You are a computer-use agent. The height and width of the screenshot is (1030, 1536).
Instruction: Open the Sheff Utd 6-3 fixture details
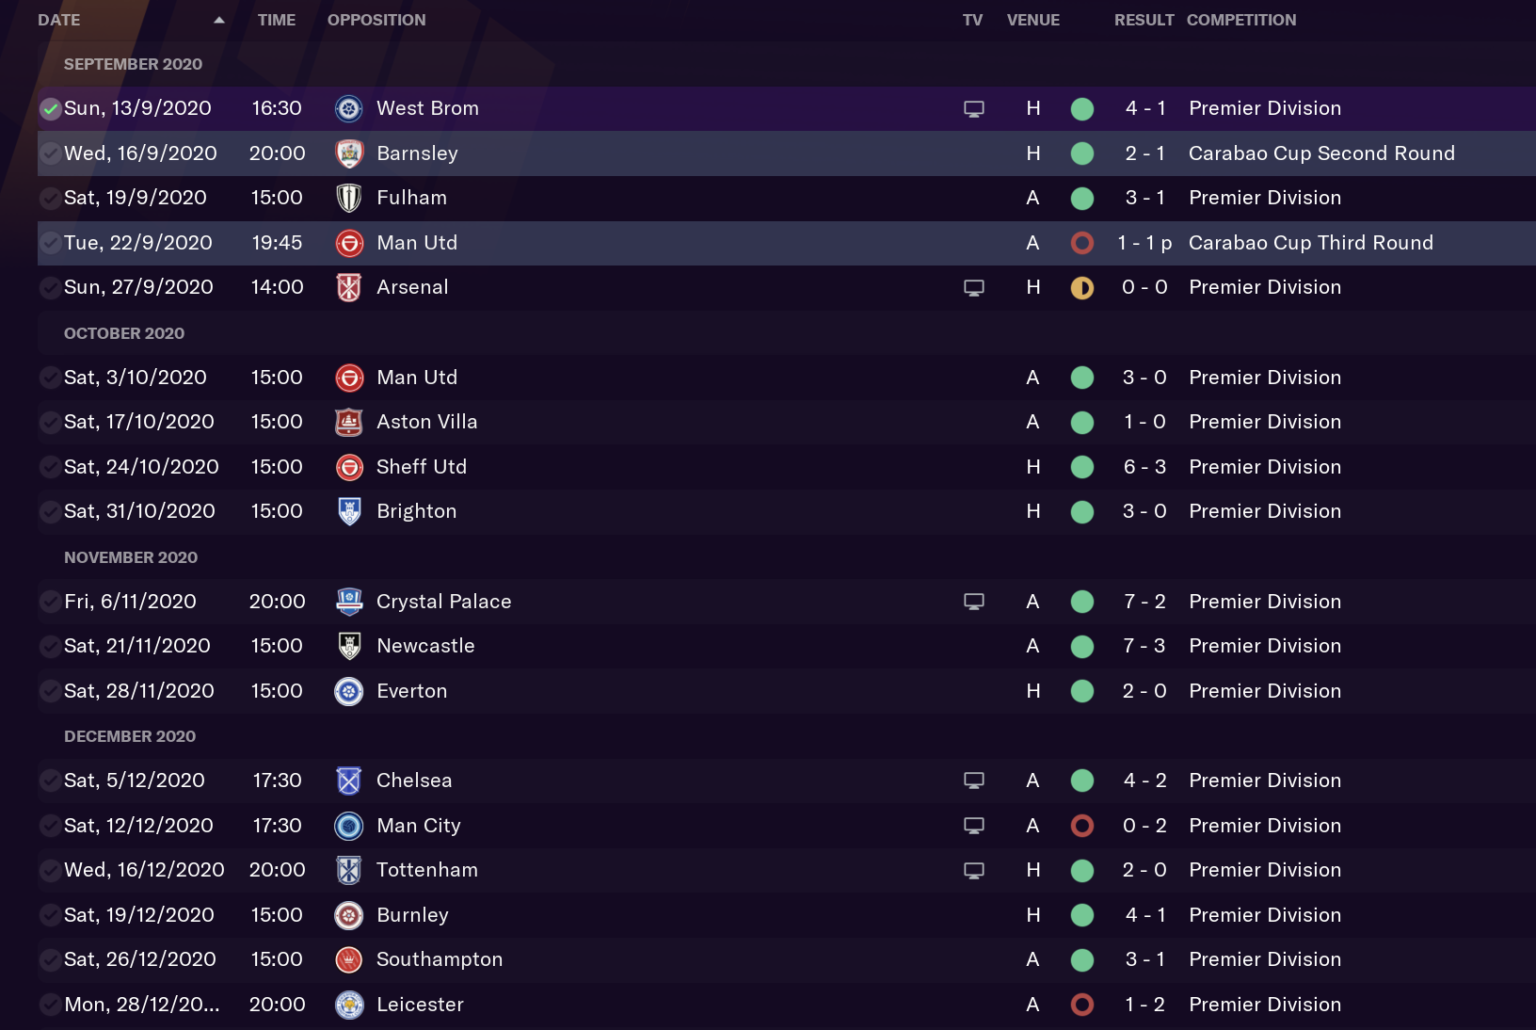tap(700, 467)
